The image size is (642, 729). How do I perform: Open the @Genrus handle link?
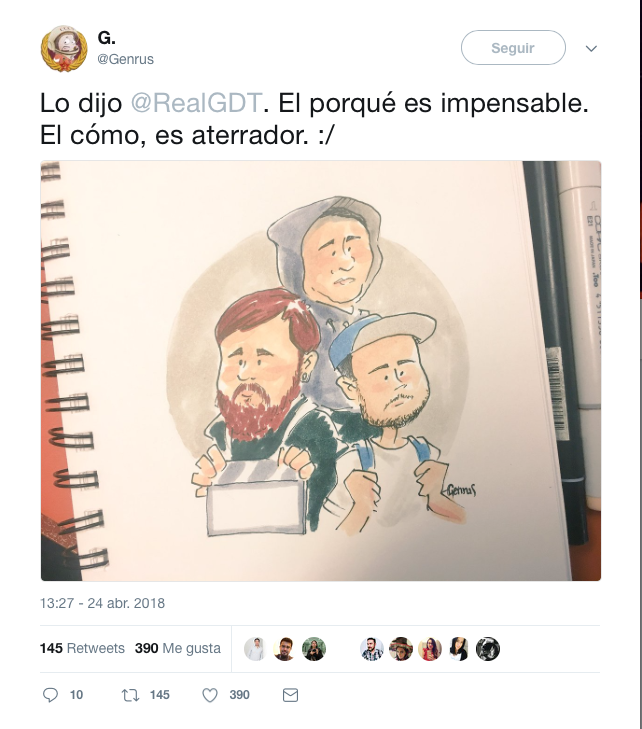(x=125, y=59)
